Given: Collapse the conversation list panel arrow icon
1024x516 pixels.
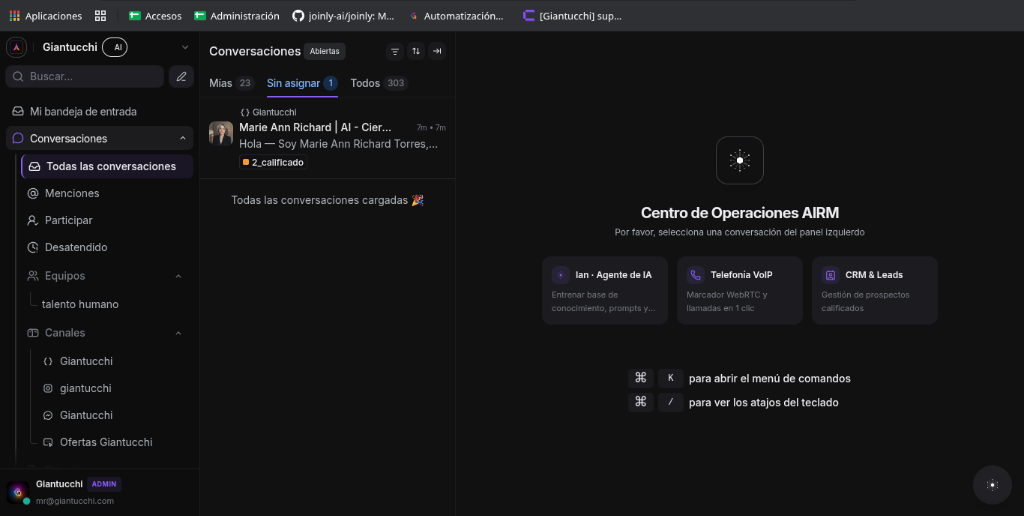Looking at the screenshot, I should (x=437, y=51).
